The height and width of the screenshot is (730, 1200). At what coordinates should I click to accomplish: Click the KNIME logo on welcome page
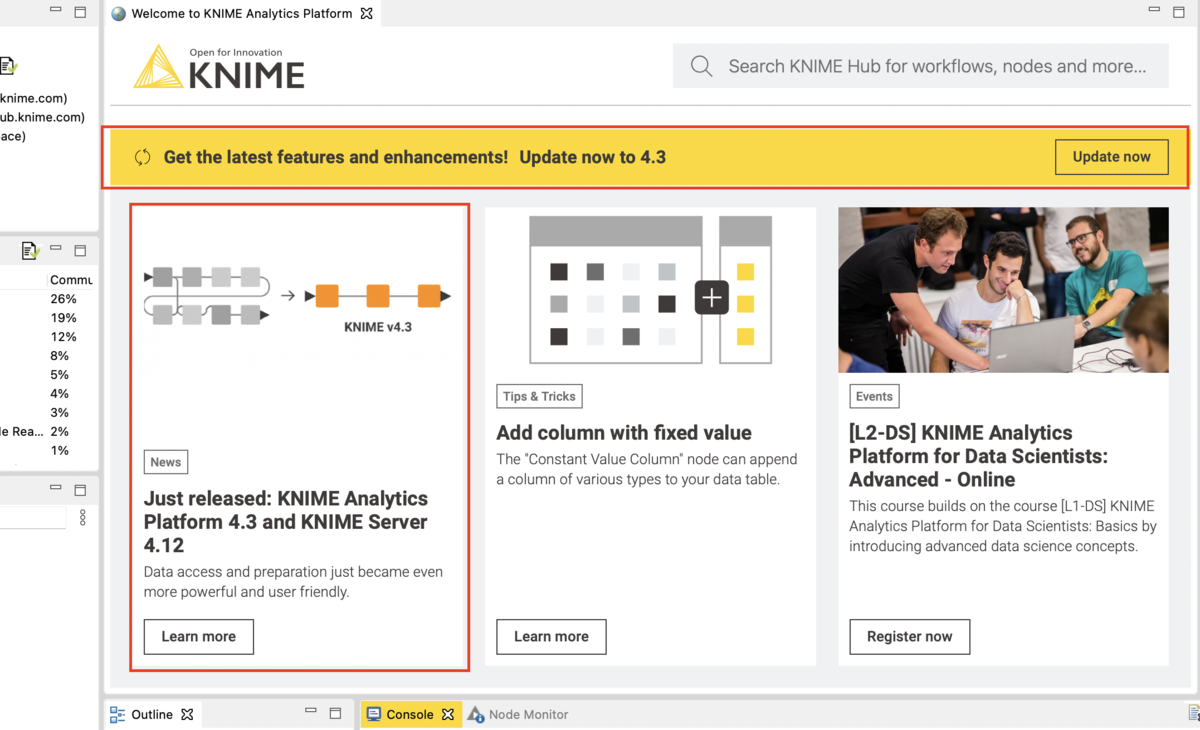(219, 67)
